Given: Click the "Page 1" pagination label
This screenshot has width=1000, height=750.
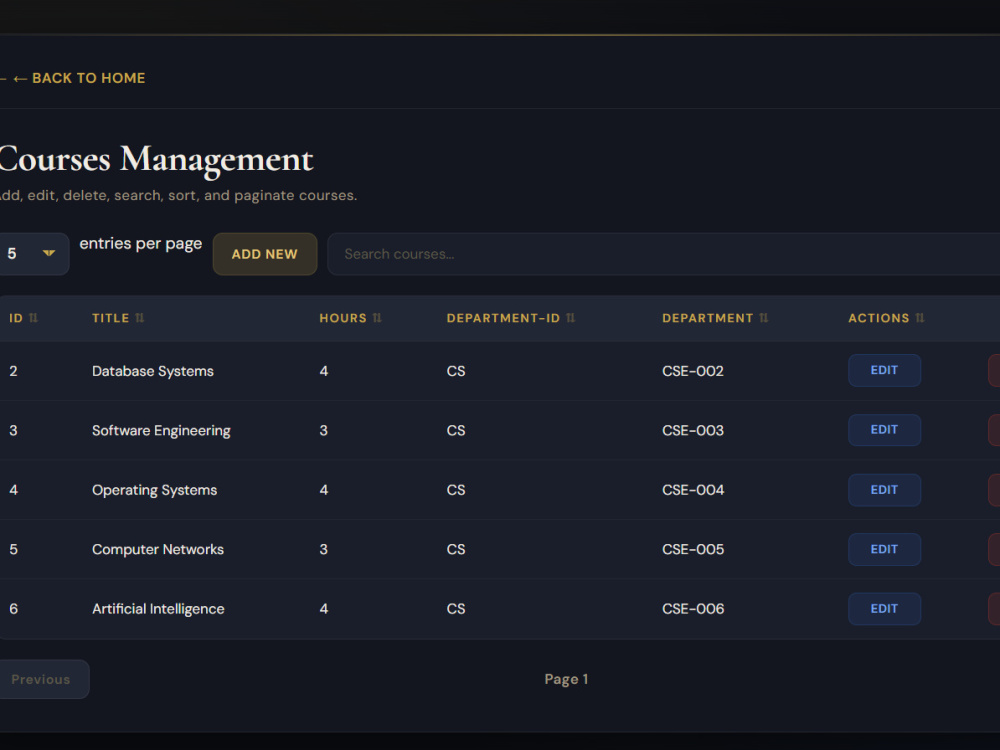Looking at the screenshot, I should point(566,679).
